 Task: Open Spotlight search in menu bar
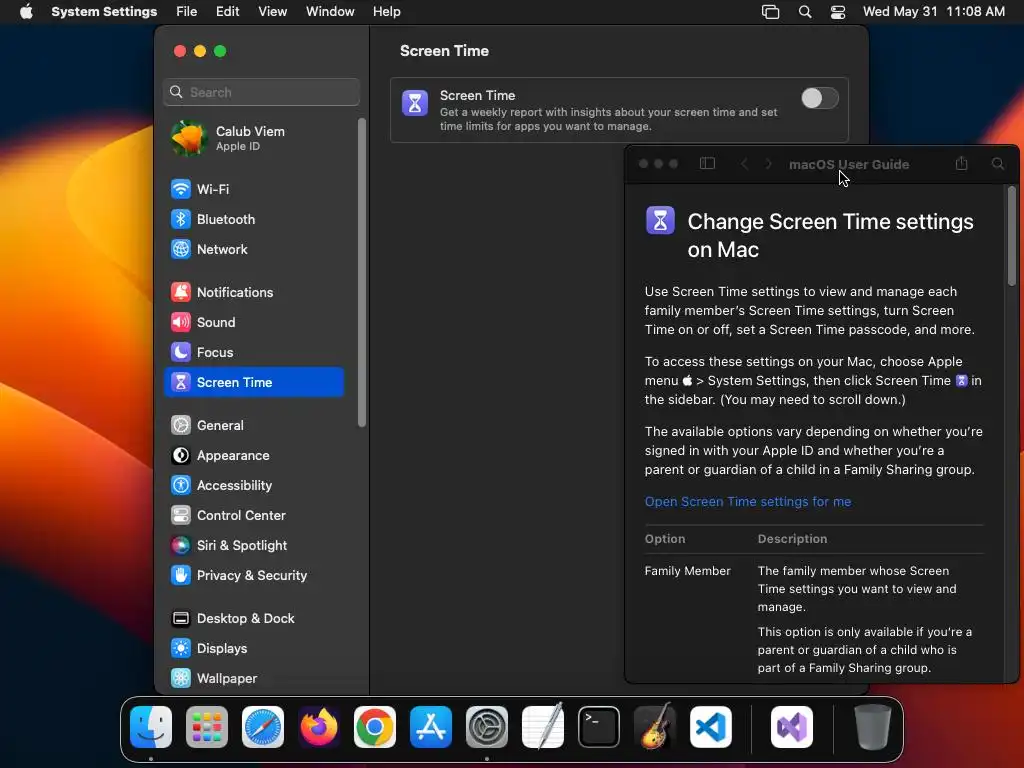[x=805, y=12]
